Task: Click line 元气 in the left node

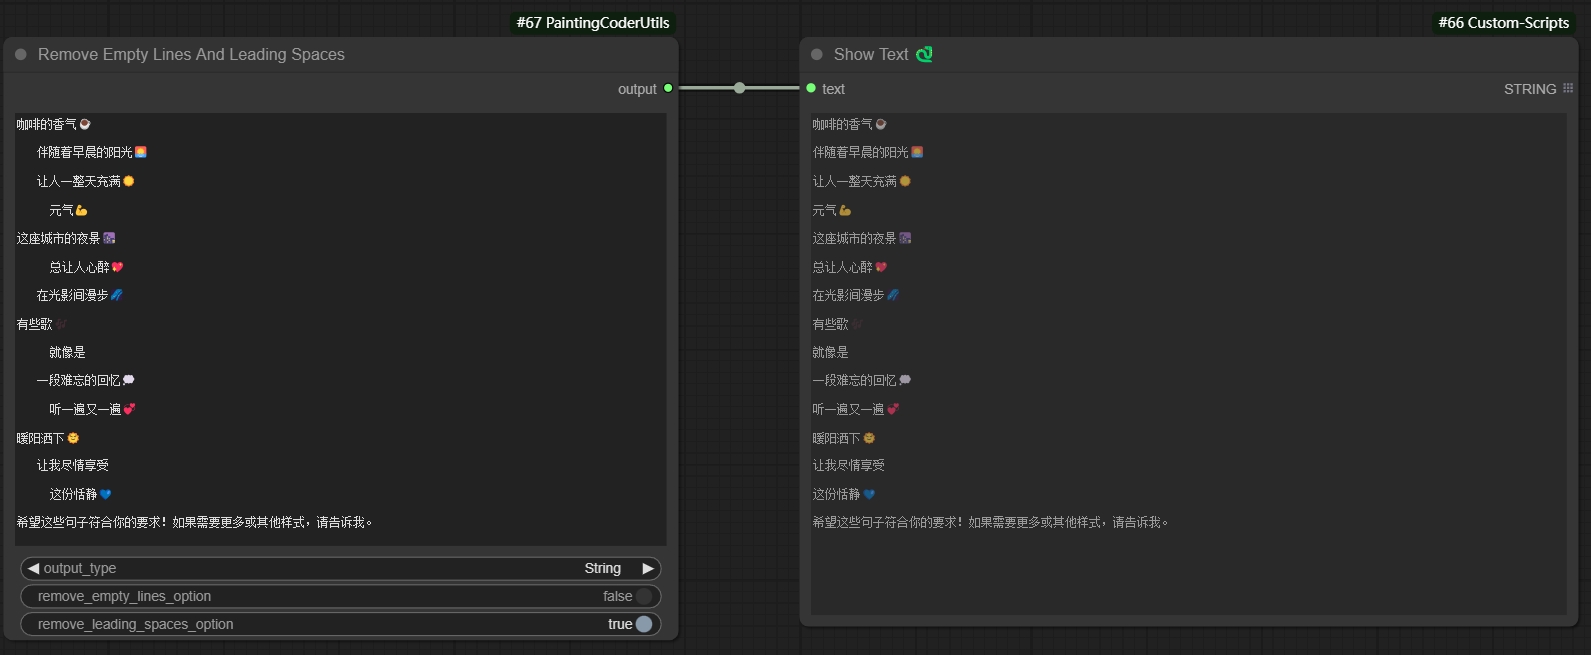Action: point(69,211)
